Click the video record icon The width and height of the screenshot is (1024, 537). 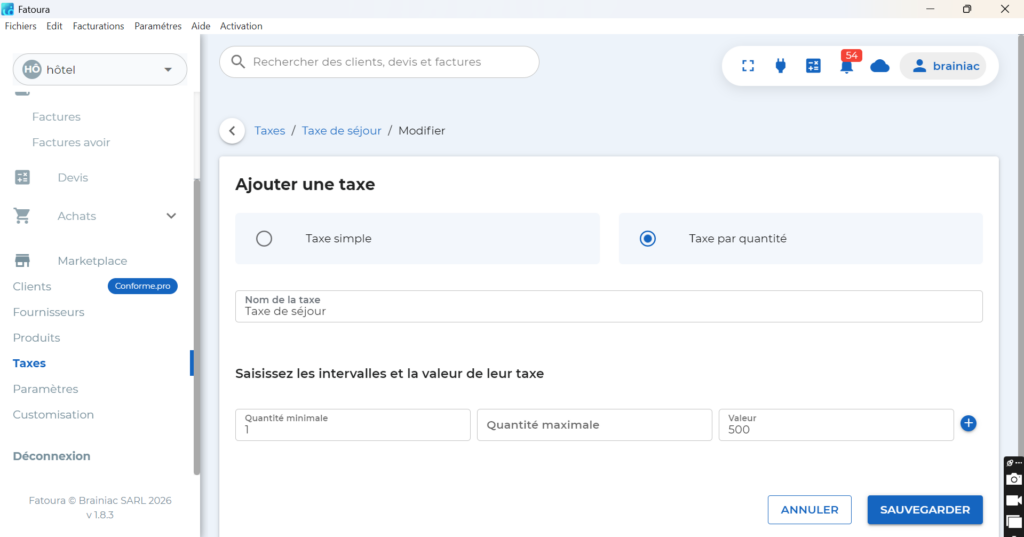click(x=1014, y=500)
